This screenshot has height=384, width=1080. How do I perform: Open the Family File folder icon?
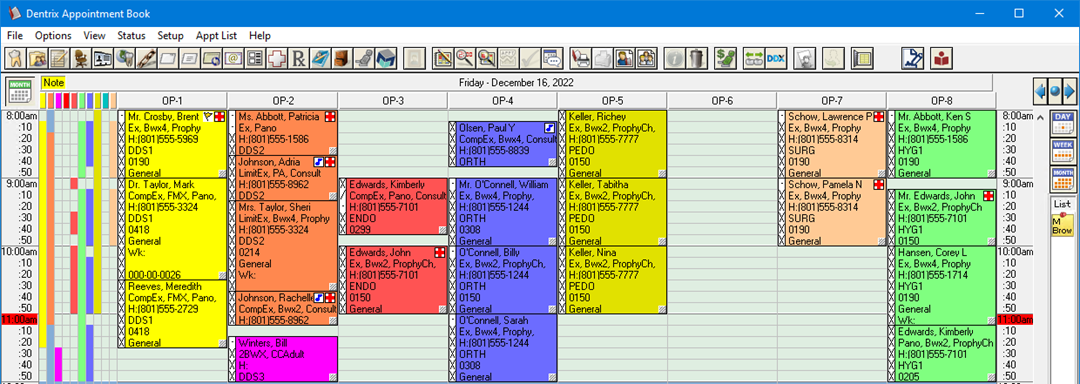coord(37,58)
